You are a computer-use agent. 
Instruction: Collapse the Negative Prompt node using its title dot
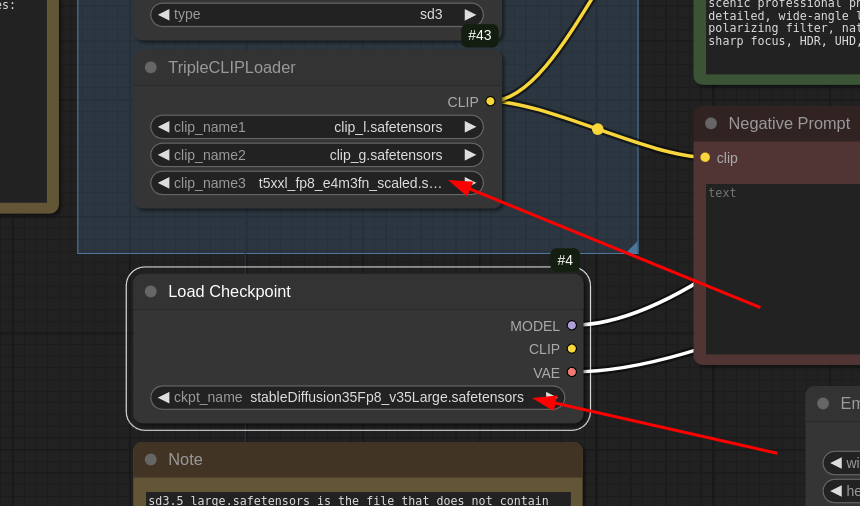tap(711, 124)
